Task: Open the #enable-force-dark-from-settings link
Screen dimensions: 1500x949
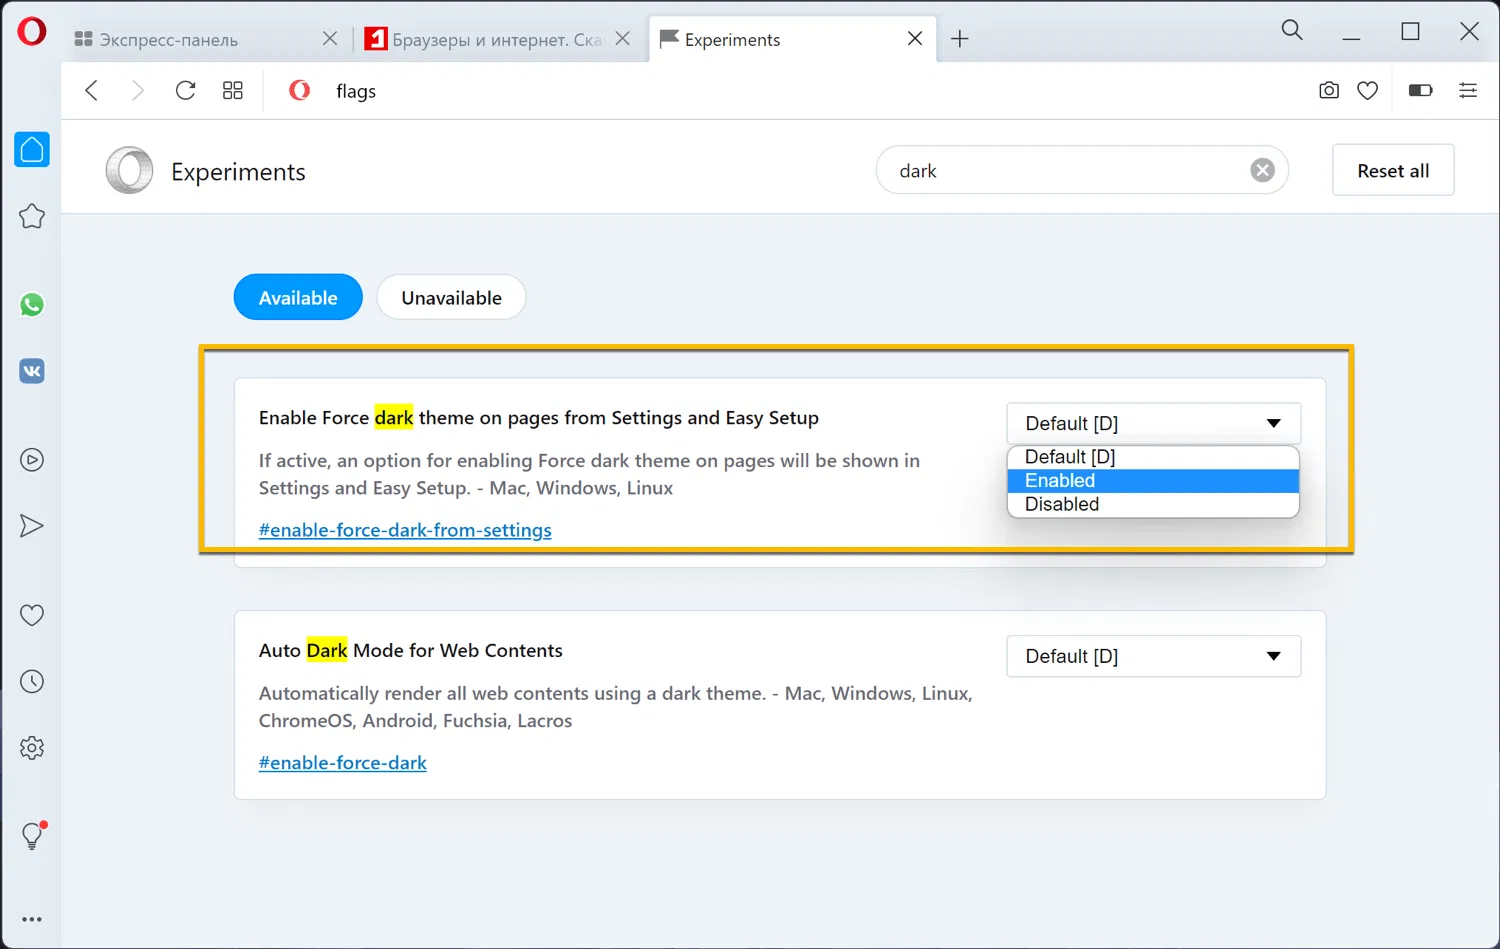Action: coord(405,530)
